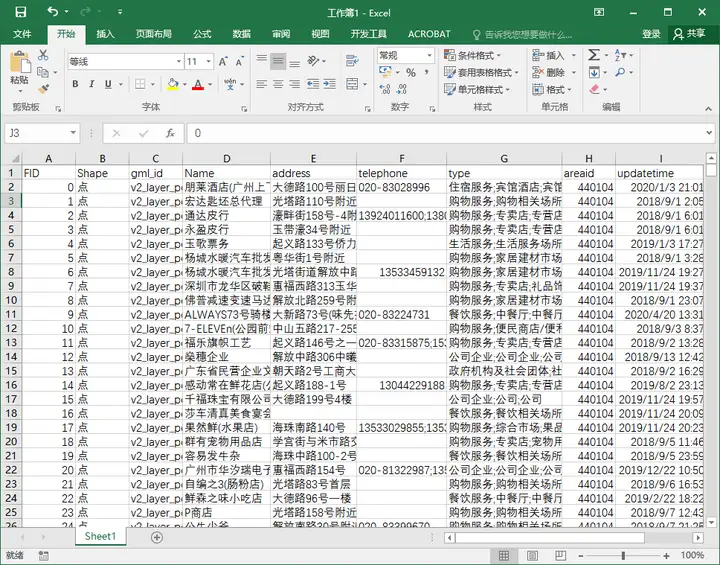Image resolution: width=720 pixels, height=565 pixels.
Task: Click the Find magnifier icon
Action: (620, 72)
